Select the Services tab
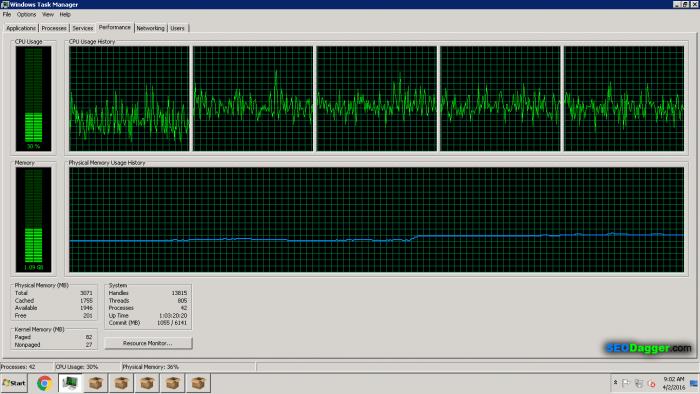Screen dimensions: 700x394 pos(83,28)
